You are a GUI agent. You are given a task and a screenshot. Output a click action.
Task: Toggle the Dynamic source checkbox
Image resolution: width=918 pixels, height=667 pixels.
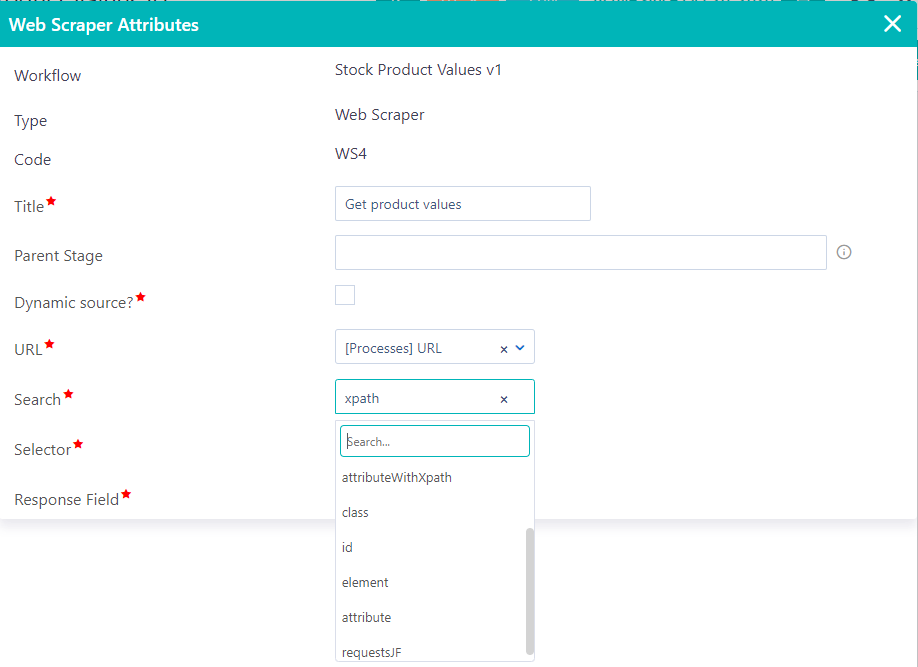344,294
